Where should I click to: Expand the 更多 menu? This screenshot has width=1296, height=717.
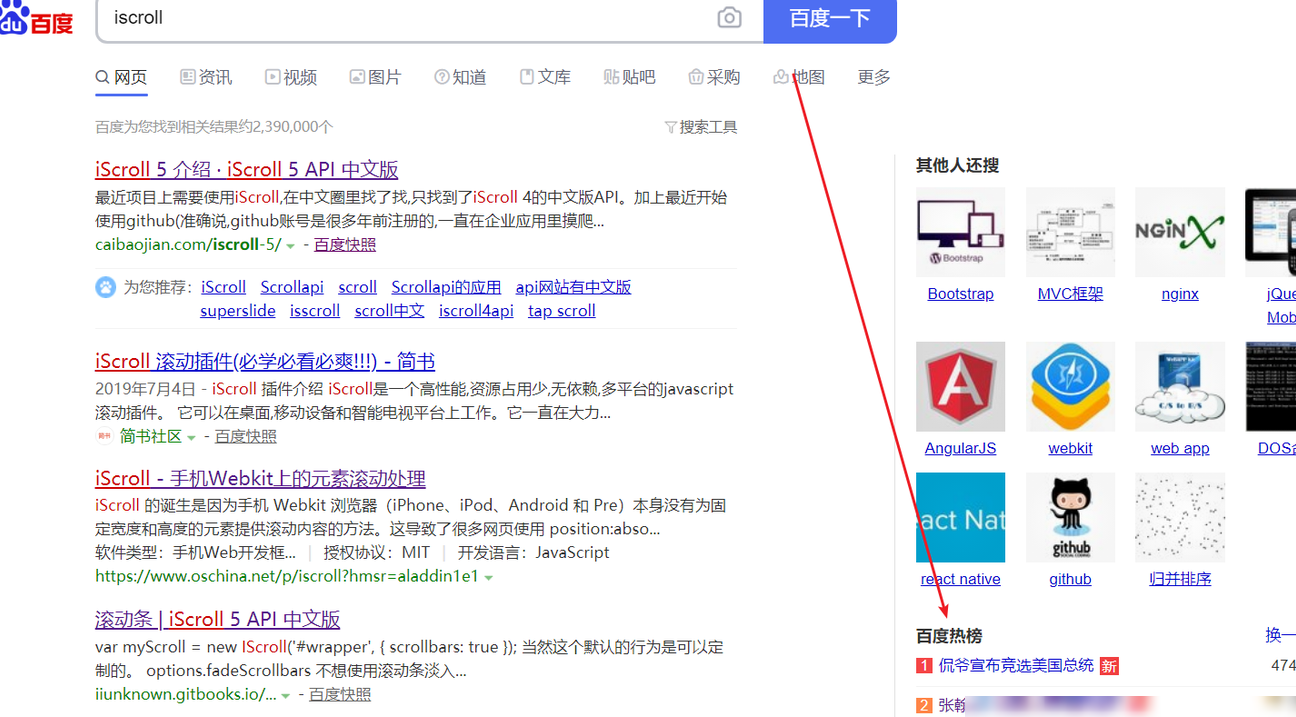tap(874, 77)
